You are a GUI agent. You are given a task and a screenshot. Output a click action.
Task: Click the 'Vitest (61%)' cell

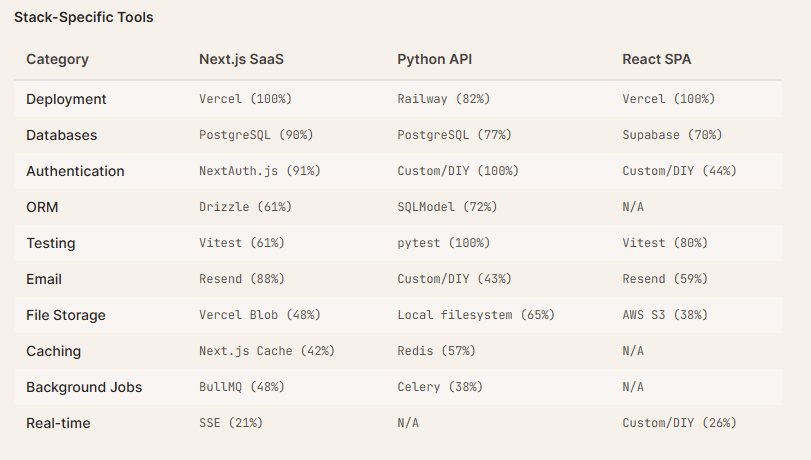point(242,243)
